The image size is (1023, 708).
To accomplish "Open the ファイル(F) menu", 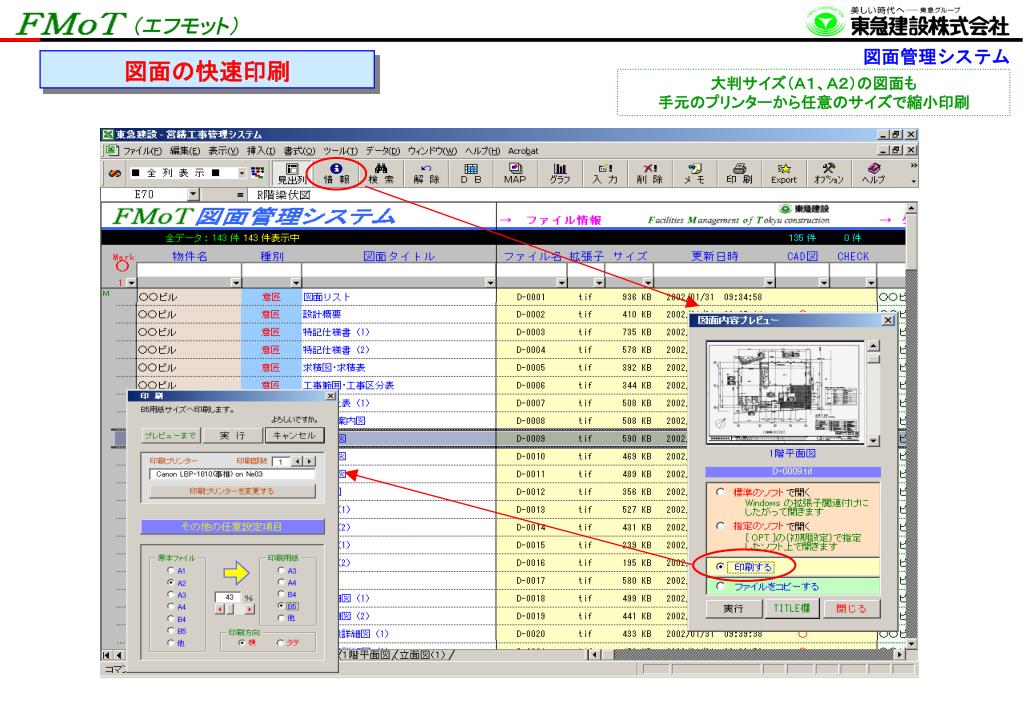I will (x=142, y=151).
